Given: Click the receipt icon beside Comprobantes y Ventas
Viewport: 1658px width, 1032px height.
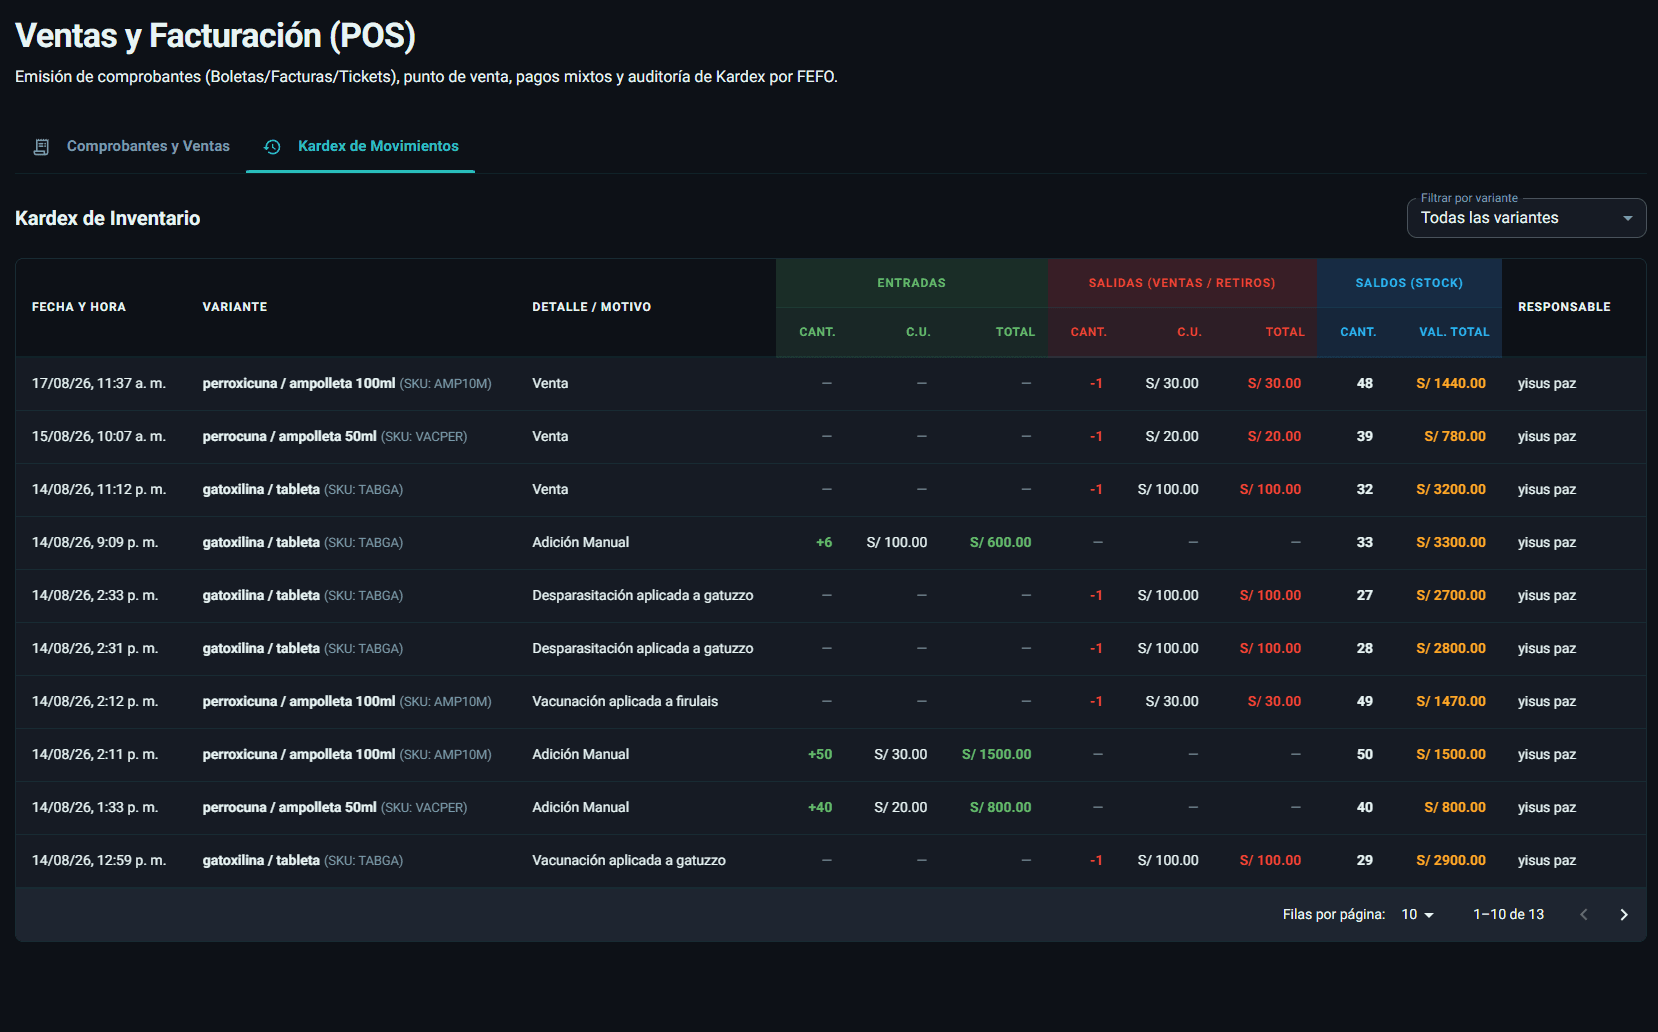Looking at the screenshot, I should point(41,147).
